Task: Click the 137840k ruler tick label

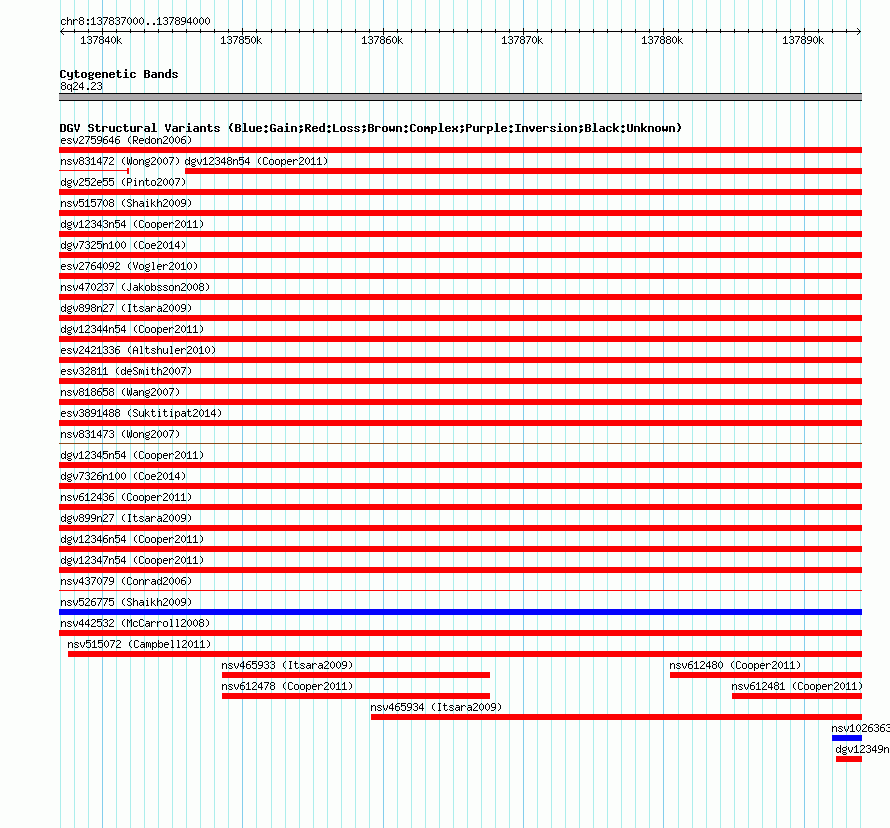Action: pos(101,40)
